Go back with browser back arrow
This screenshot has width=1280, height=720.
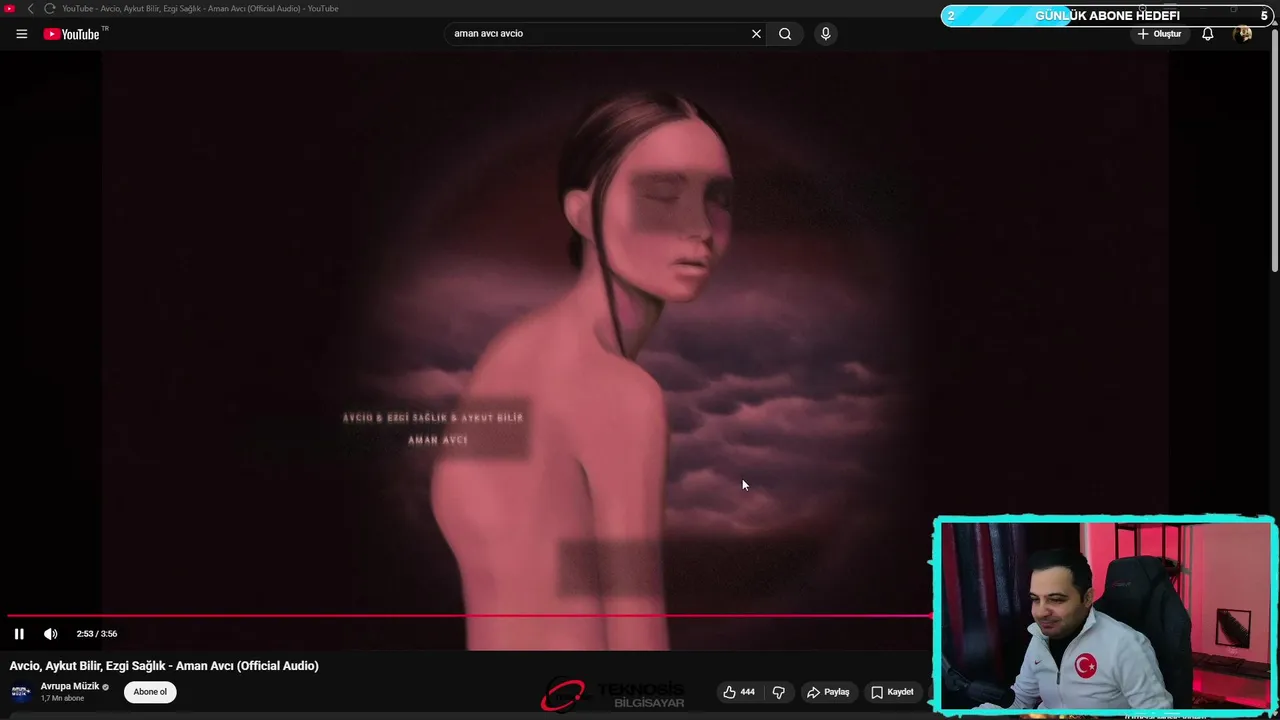pos(30,9)
